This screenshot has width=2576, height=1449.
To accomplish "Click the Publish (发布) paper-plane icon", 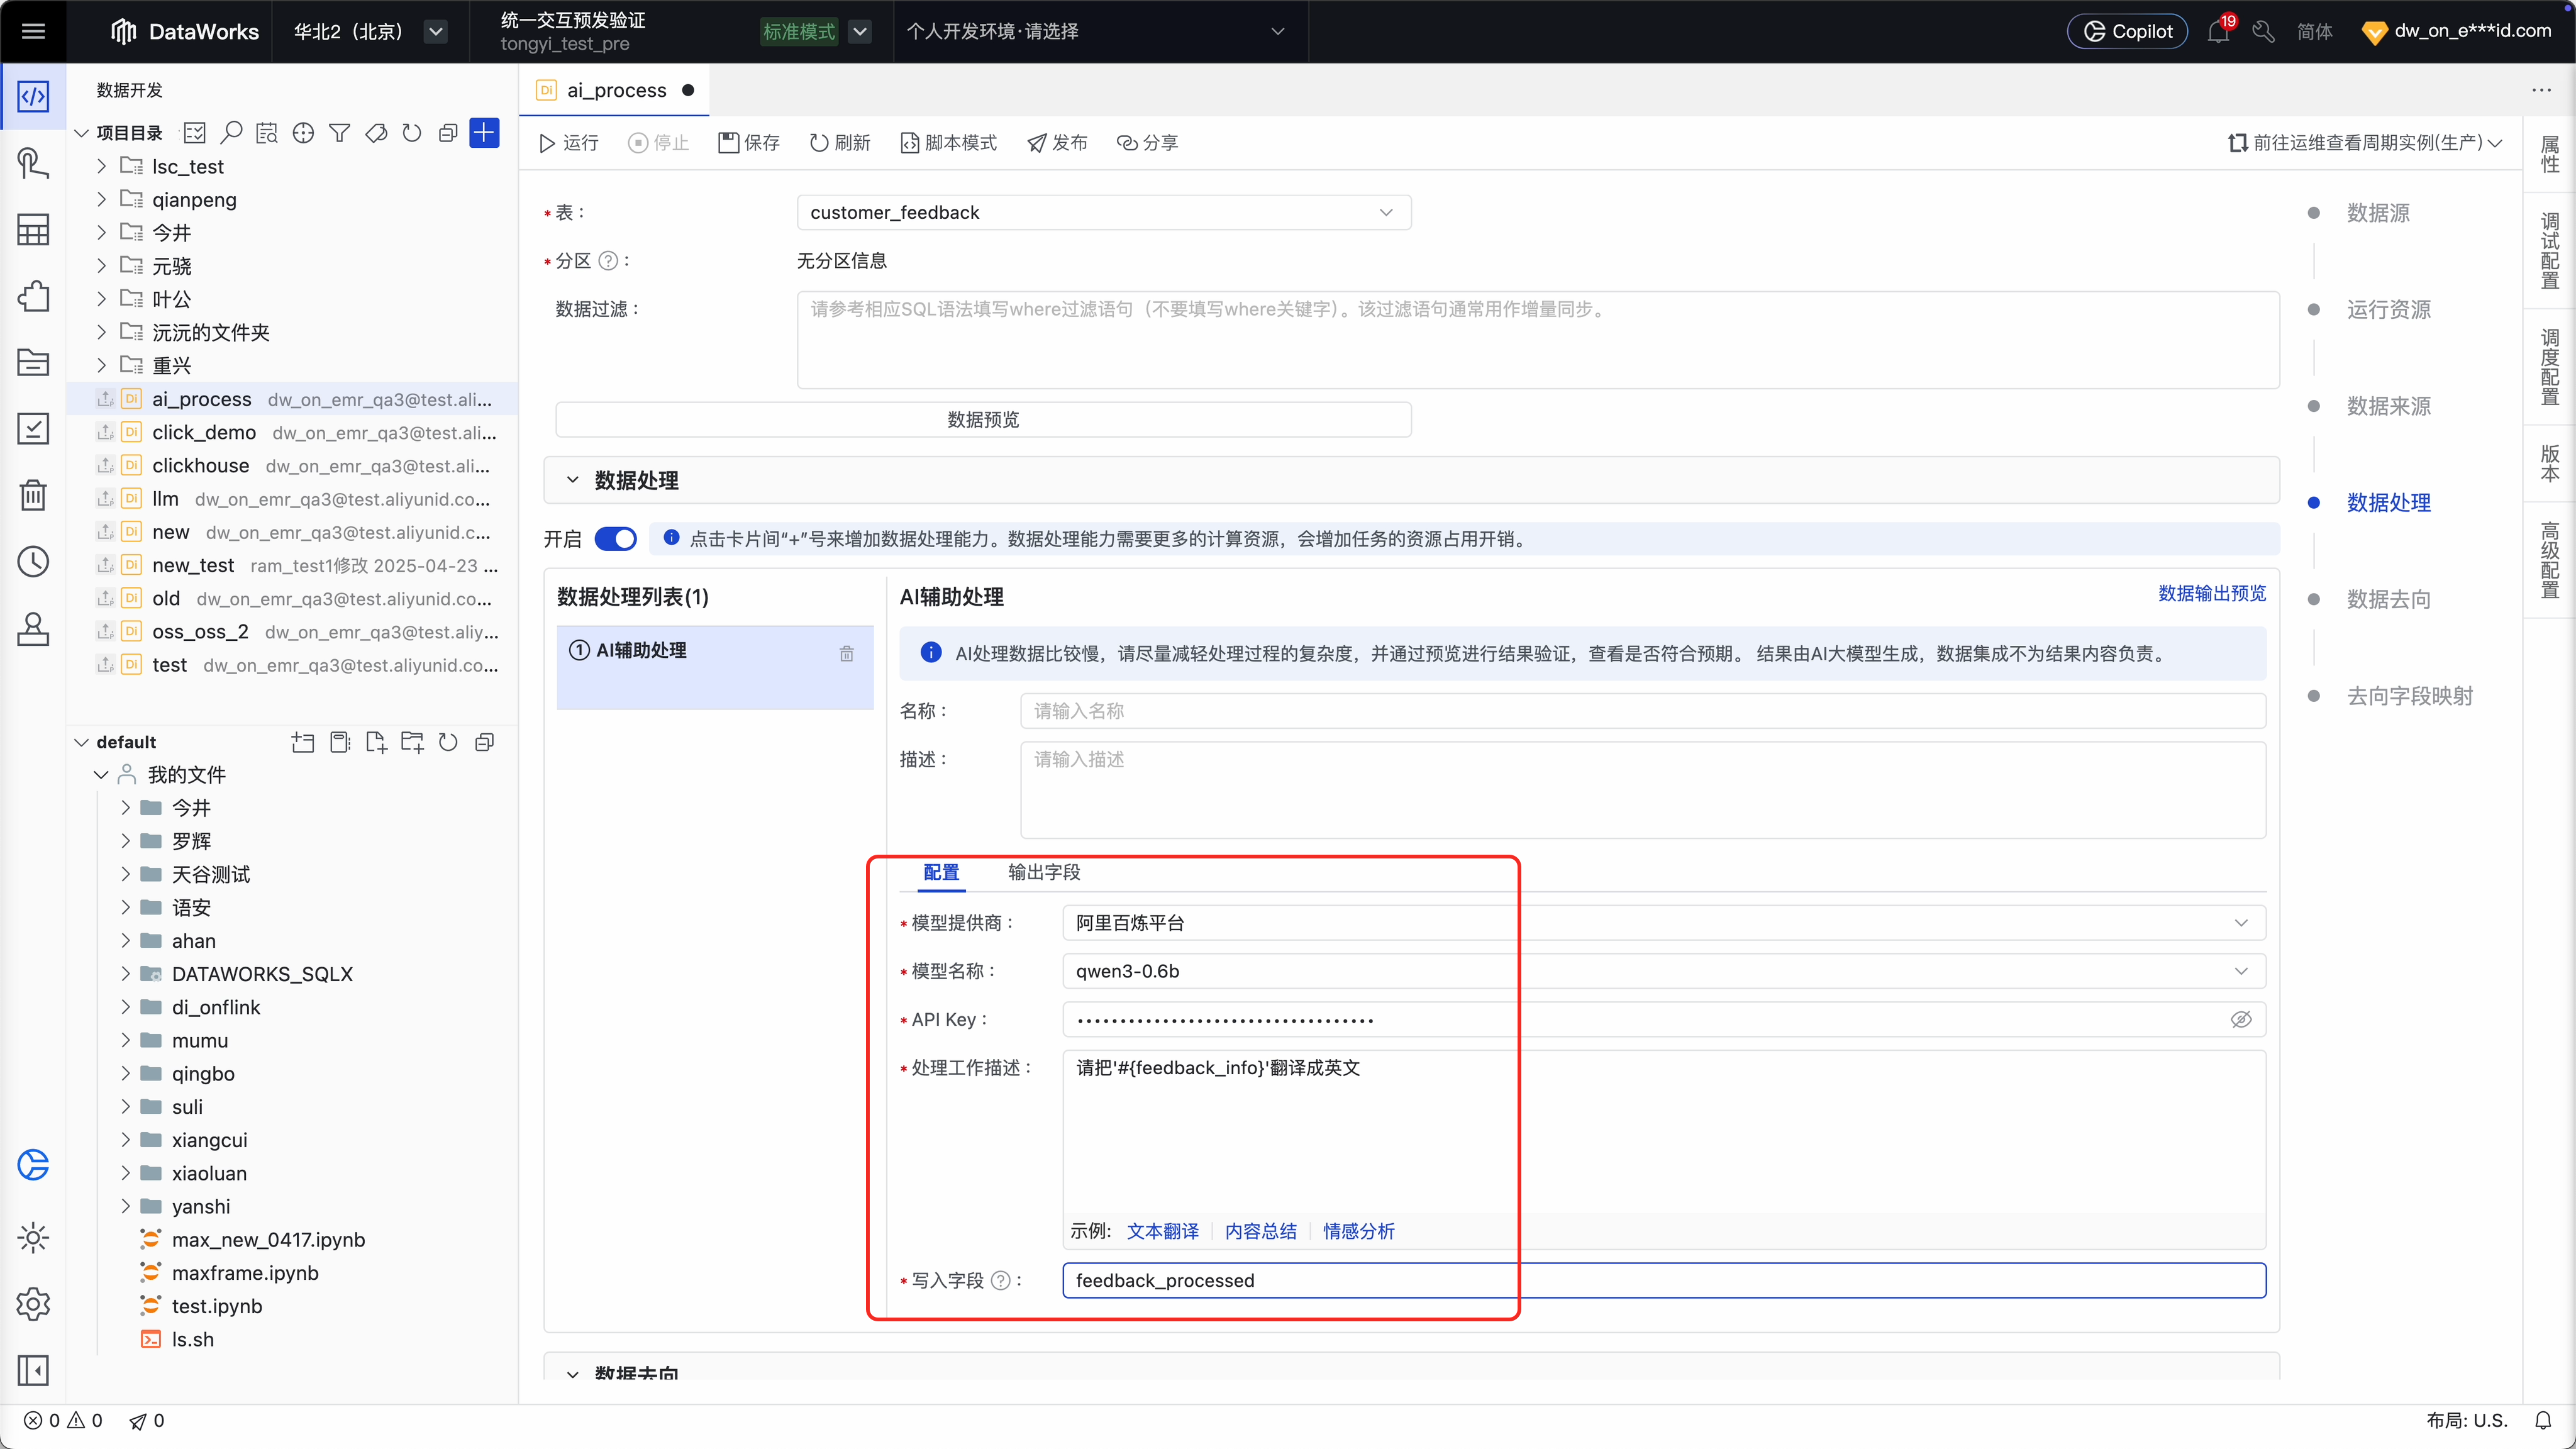I will [1037, 143].
